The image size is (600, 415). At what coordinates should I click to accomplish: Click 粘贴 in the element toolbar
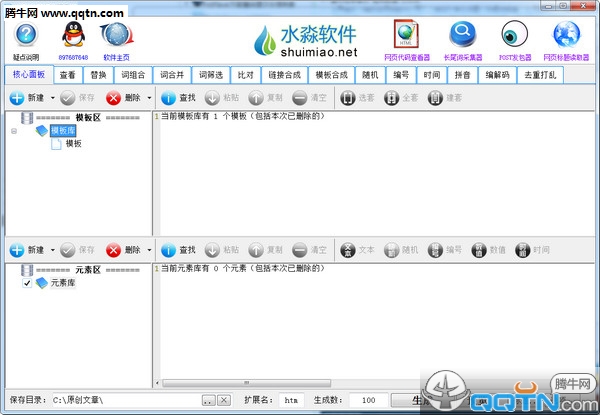(x=222, y=250)
